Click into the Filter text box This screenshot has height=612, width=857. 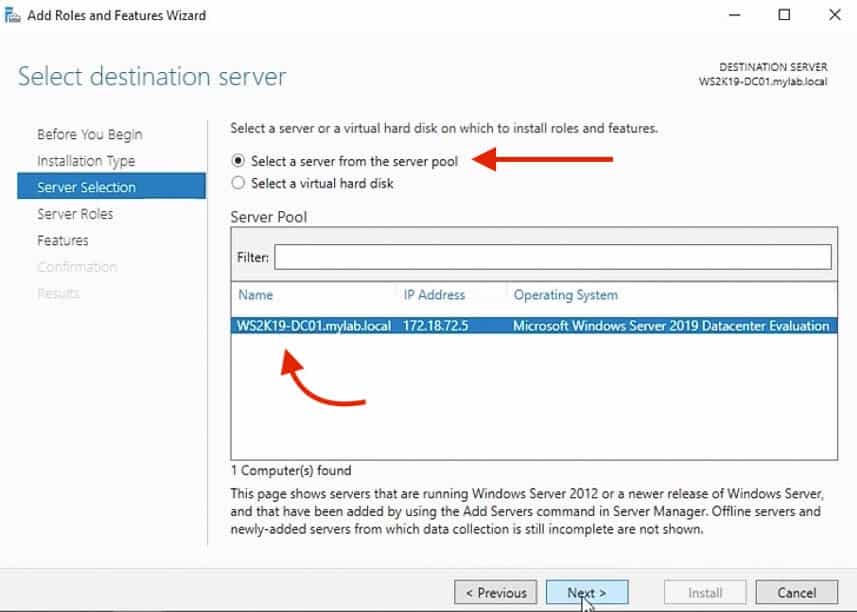553,257
